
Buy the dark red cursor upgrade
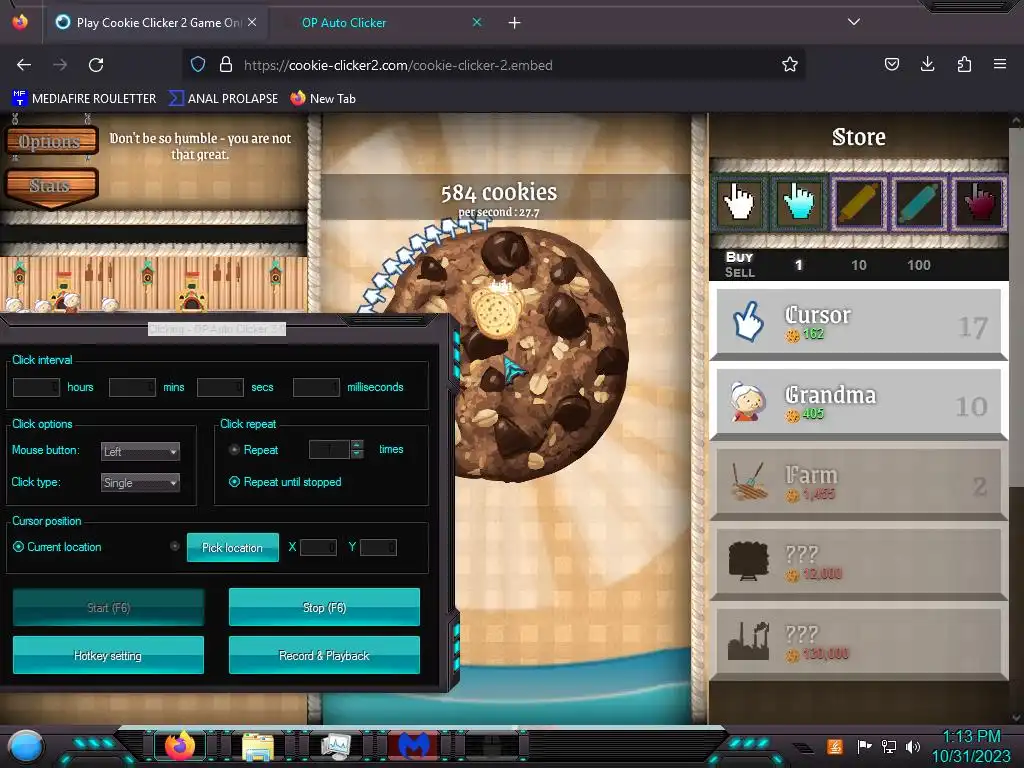(978, 202)
